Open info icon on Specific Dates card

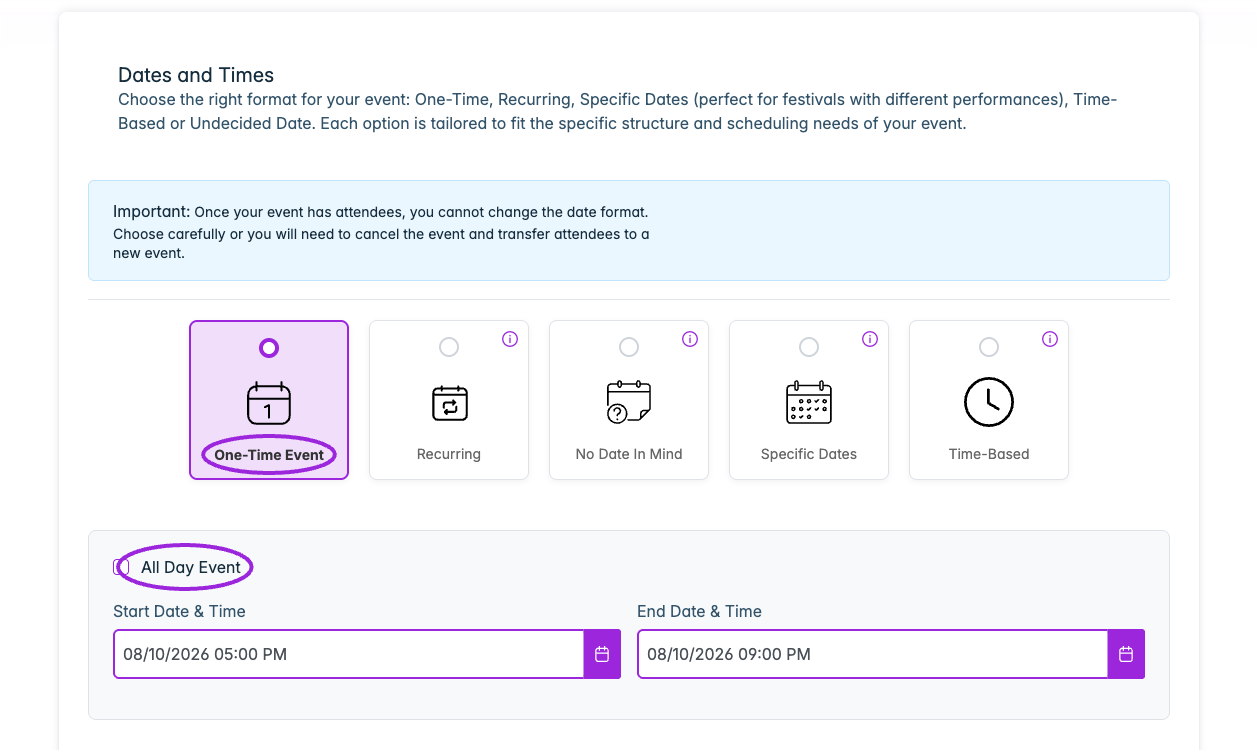[870, 339]
